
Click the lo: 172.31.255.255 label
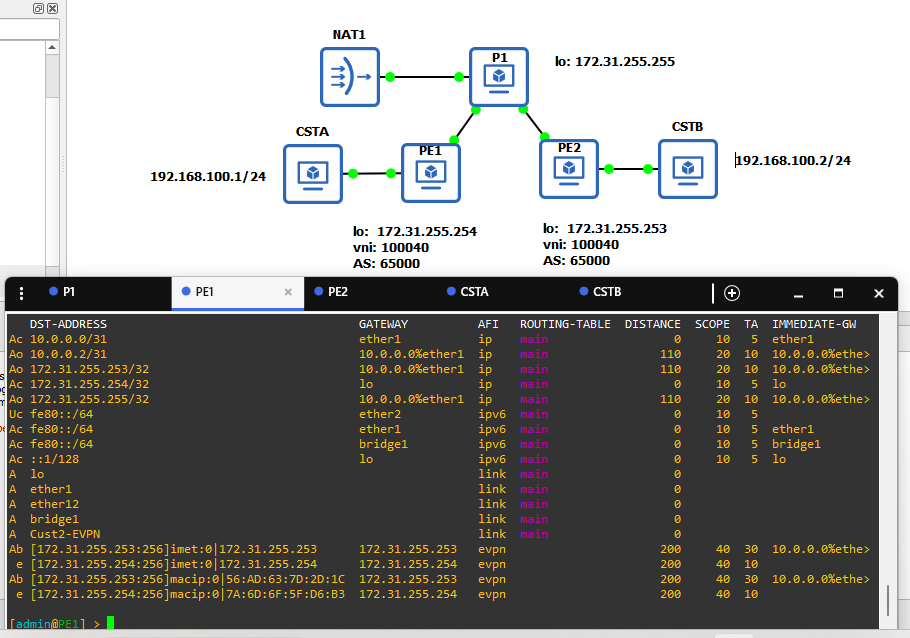[x=615, y=62]
